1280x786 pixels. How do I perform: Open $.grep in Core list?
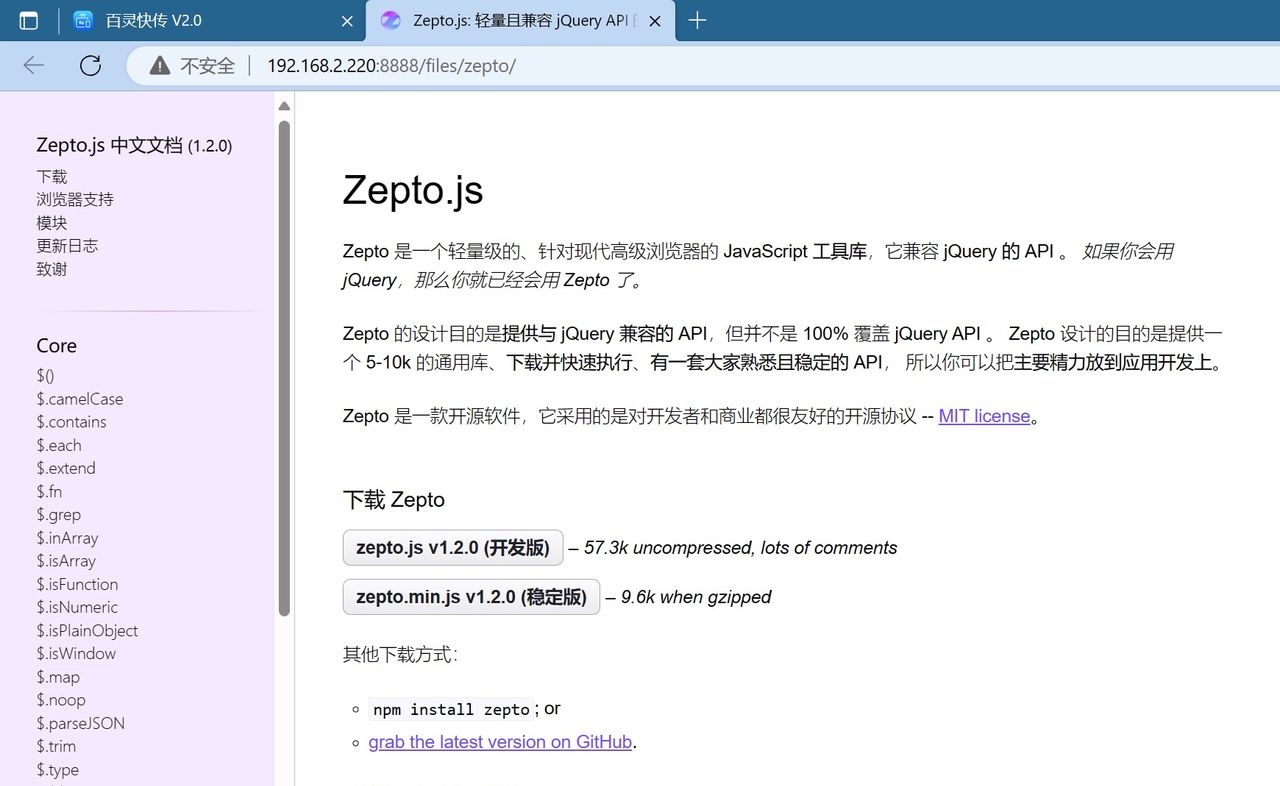[59, 514]
